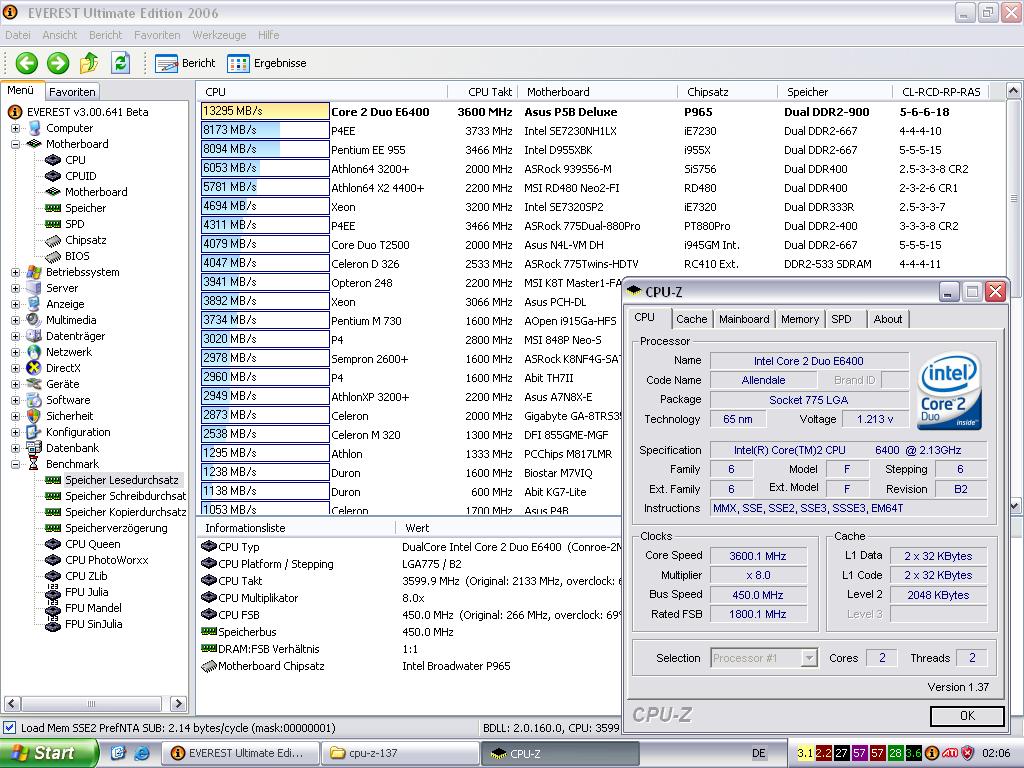Screen dimensions: 1024x768
Task: Open the Werkzeuge menu
Action: tap(219, 35)
